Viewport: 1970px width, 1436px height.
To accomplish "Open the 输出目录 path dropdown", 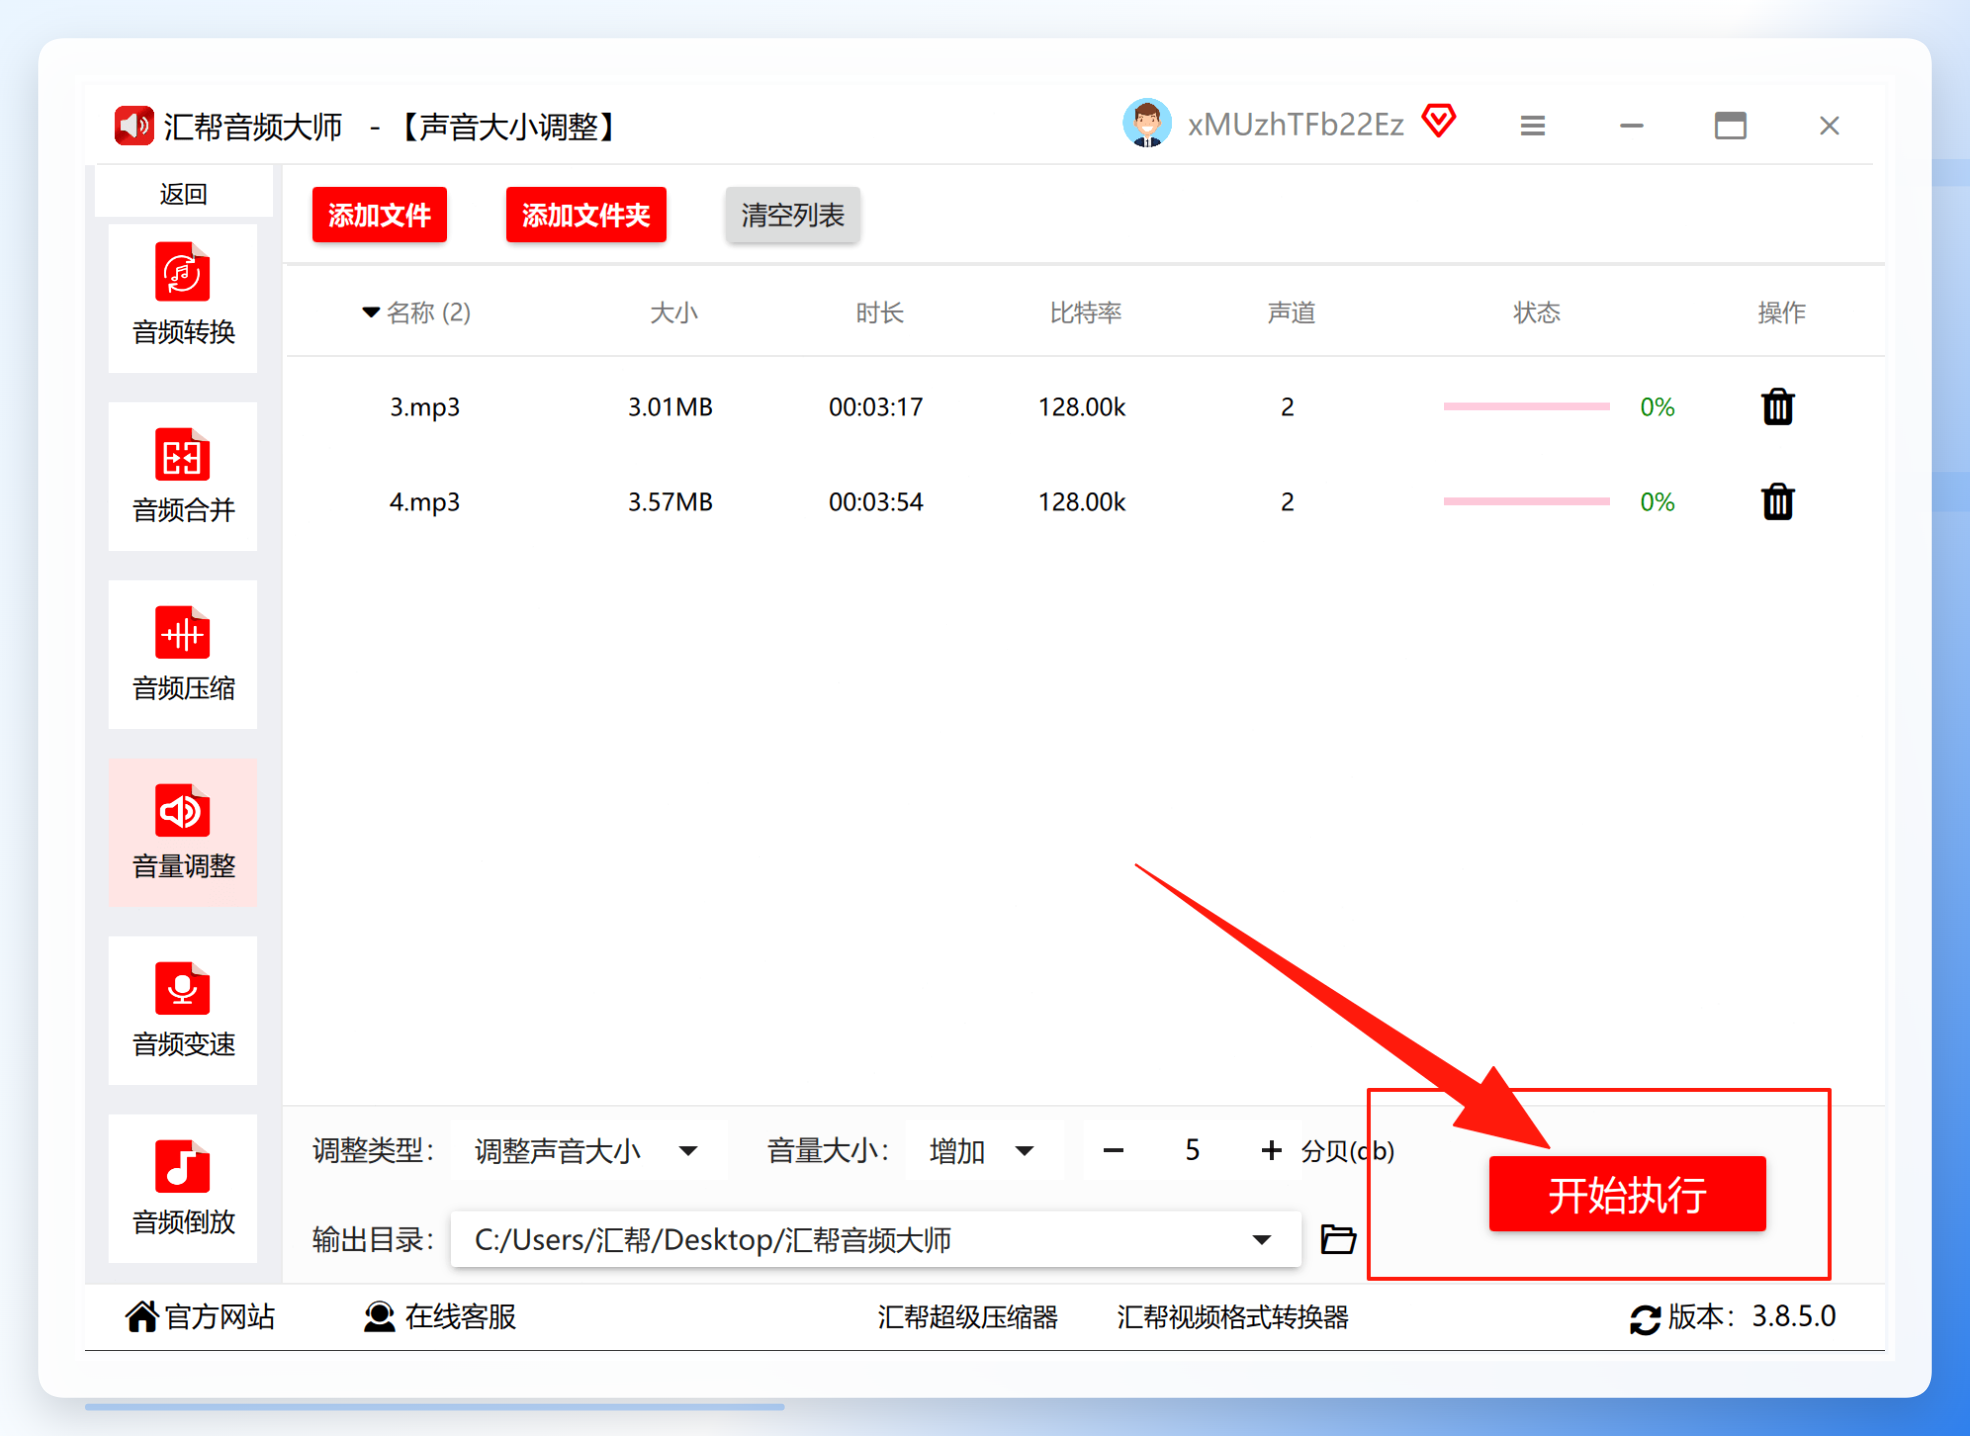I will pyautogui.click(x=876, y=1240).
